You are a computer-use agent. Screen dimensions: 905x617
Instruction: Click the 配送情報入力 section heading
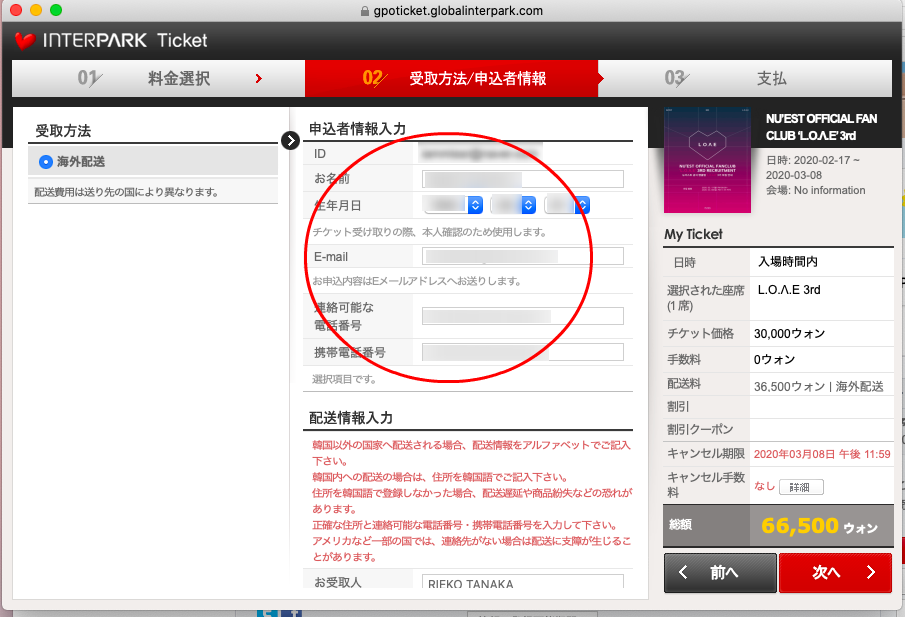tap(351, 418)
